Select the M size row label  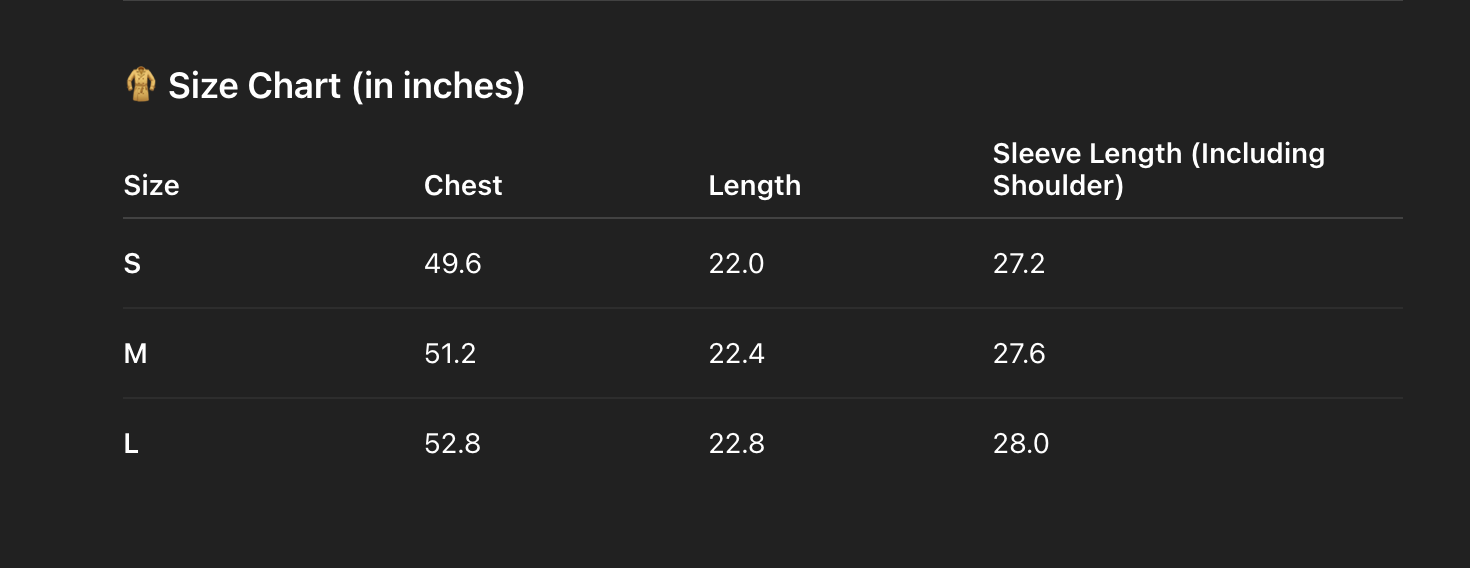point(135,354)
